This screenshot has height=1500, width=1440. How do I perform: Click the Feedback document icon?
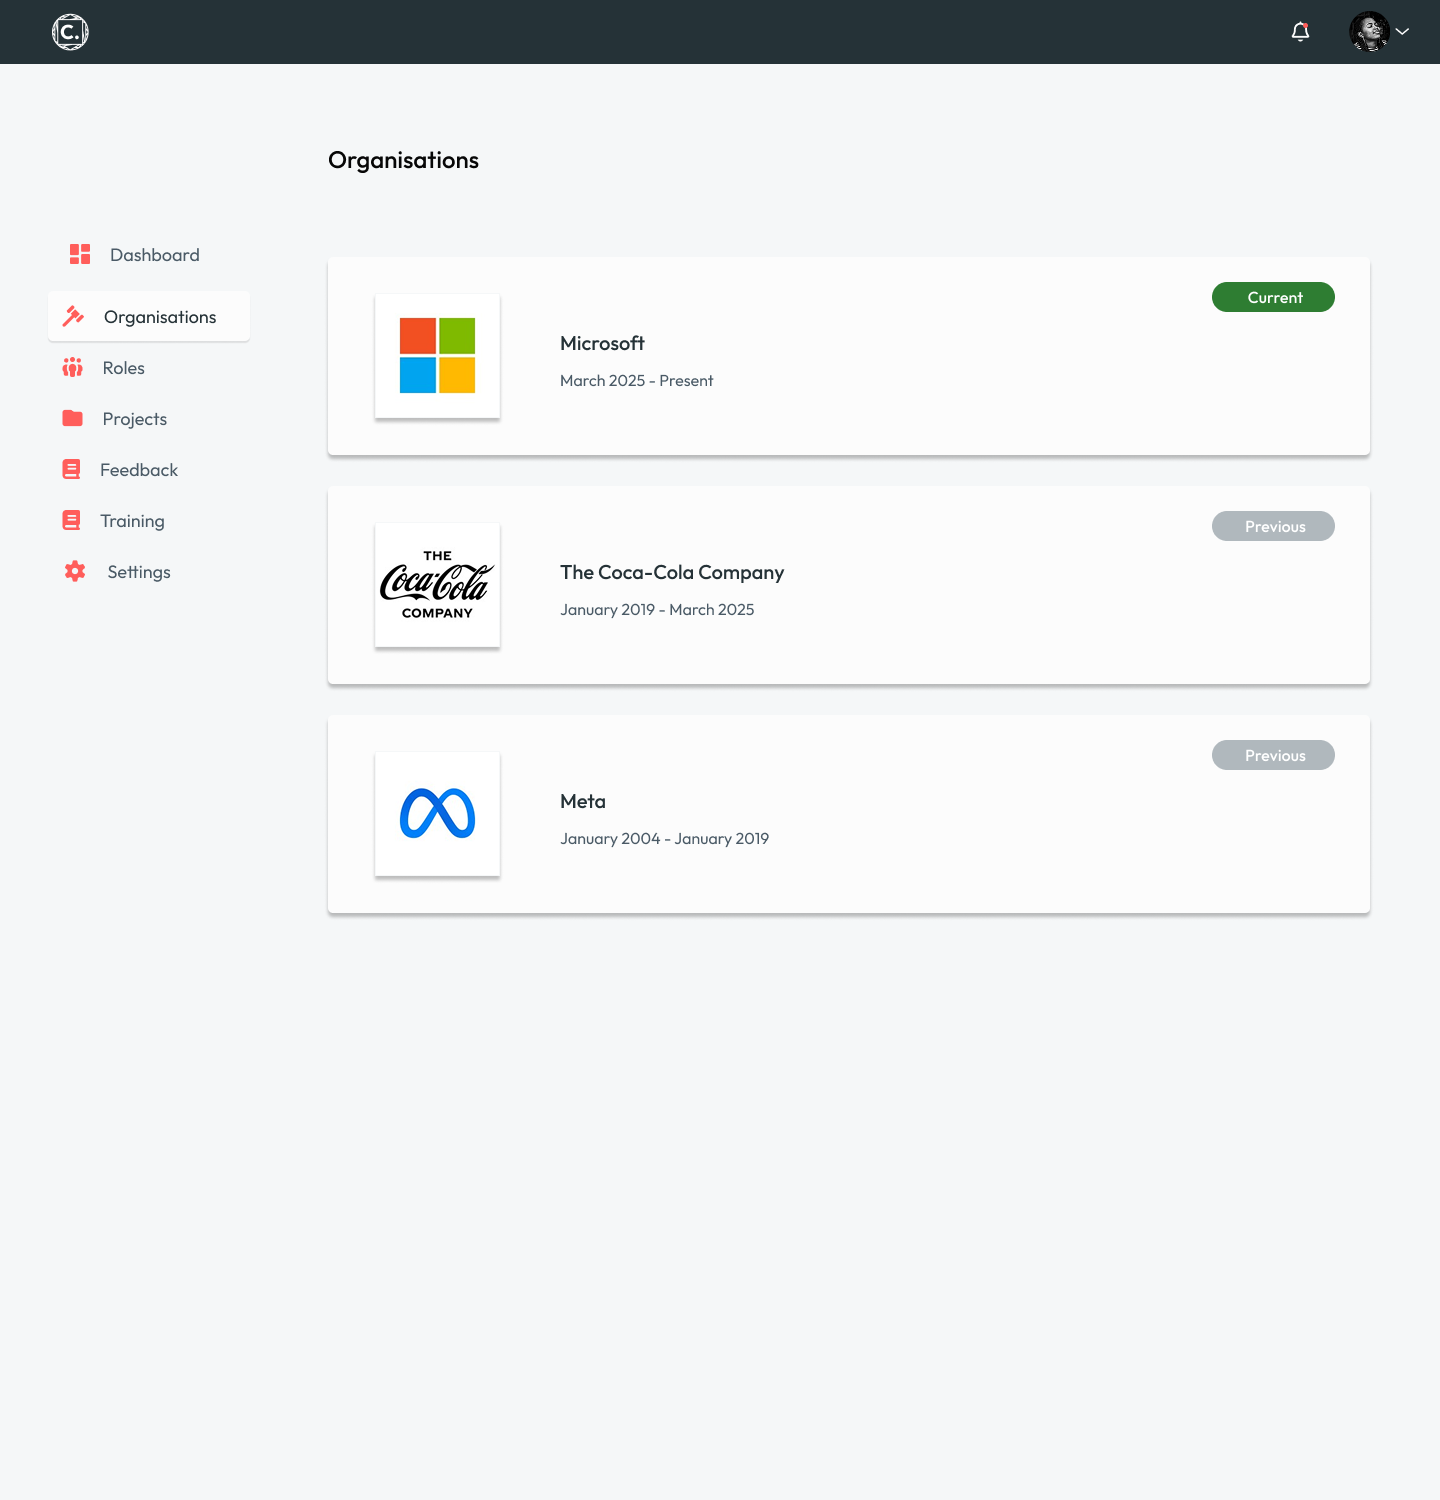pyautogui.click(x=72, y=469)
